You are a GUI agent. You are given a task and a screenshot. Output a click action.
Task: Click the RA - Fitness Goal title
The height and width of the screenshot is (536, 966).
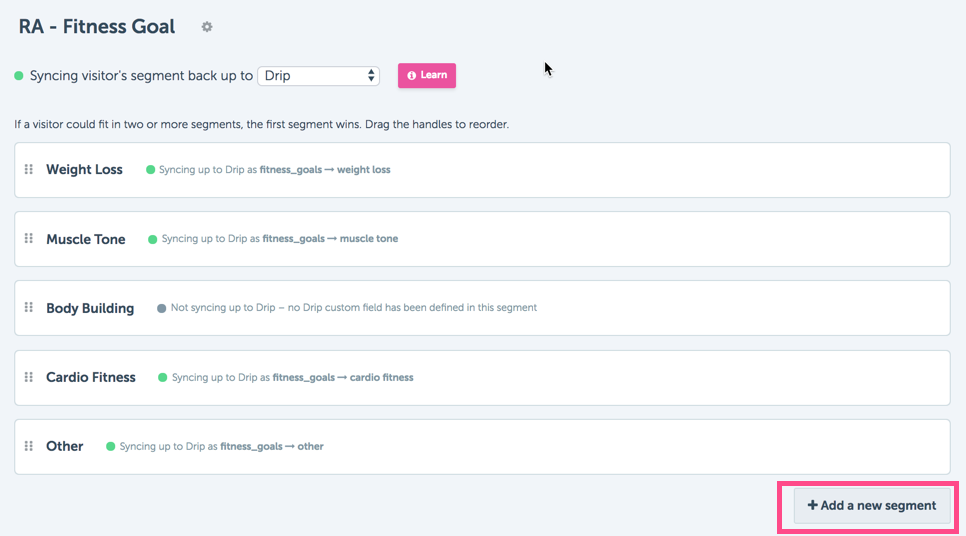point(97,26)
